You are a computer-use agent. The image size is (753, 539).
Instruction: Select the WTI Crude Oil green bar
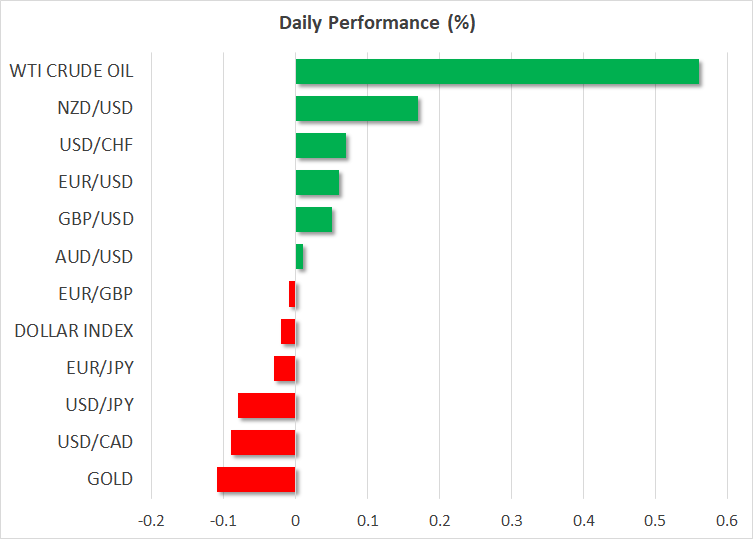click(x=497, y=72)
